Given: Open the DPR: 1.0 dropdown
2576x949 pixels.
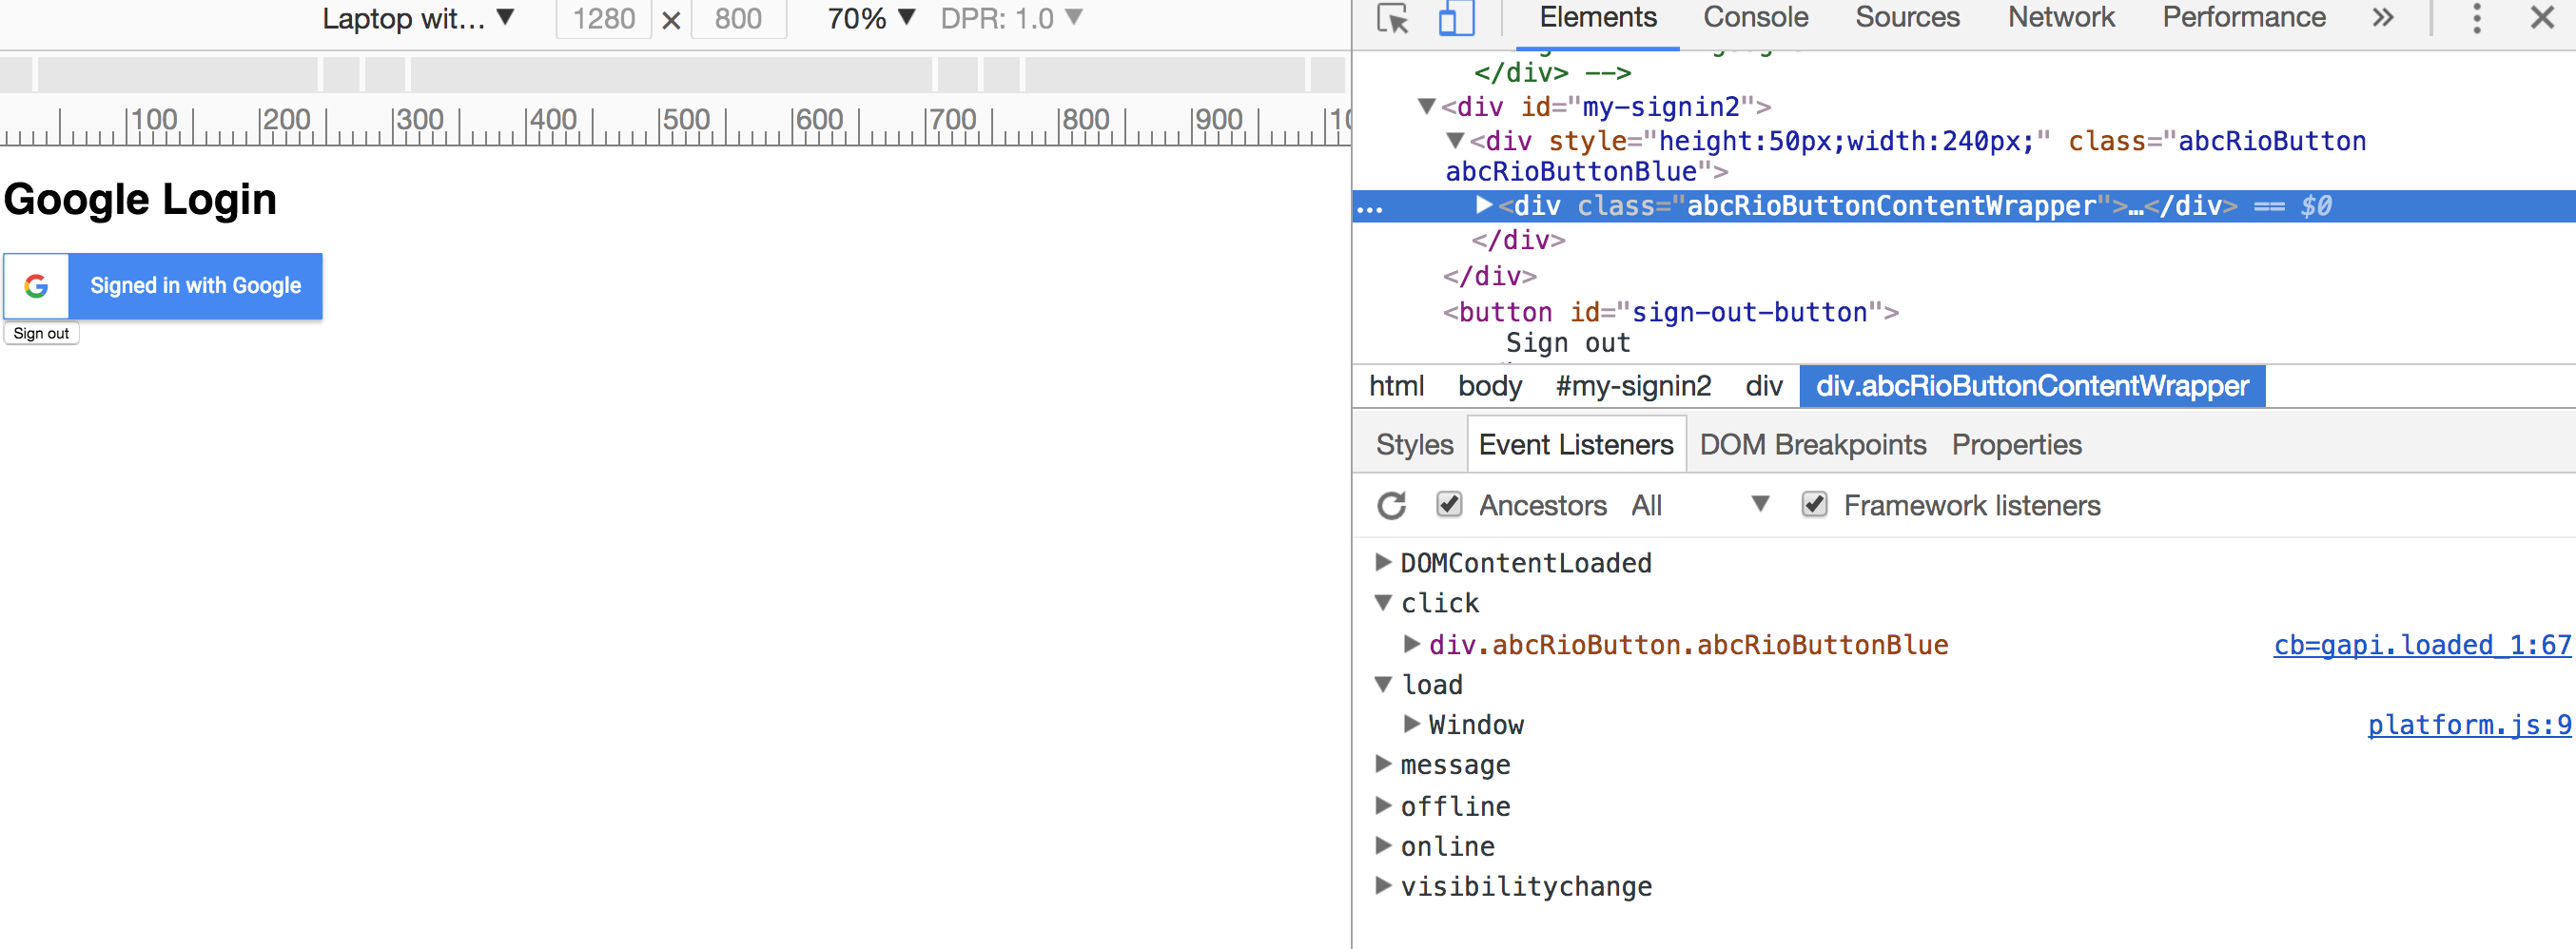Looking at the screenshot, I should point(1011,18).
